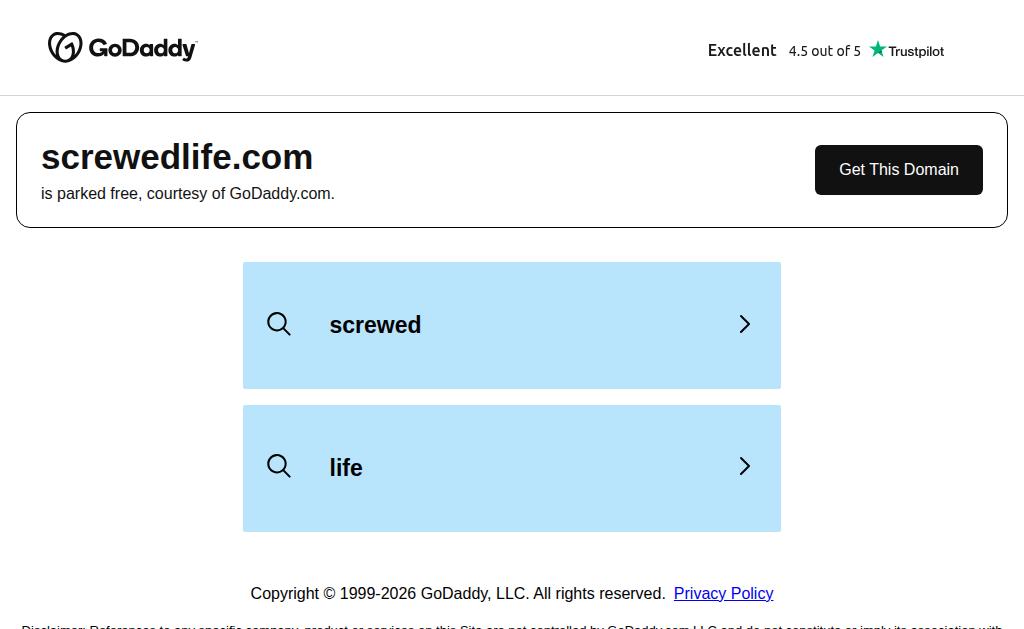Viewport: 1024px width, 629px height.
Task: Click the GoDaddy copyright notice text
Action: 458,593
